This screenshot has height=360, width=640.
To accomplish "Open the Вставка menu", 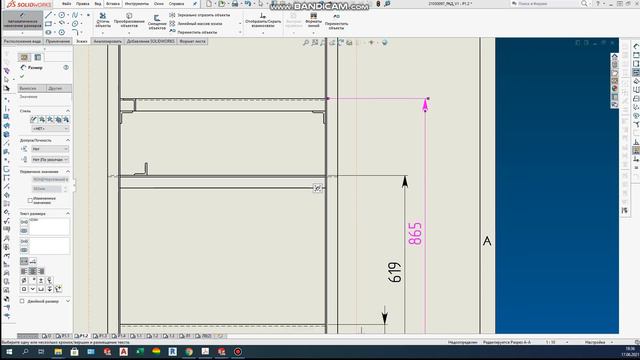I will (113, 4).
